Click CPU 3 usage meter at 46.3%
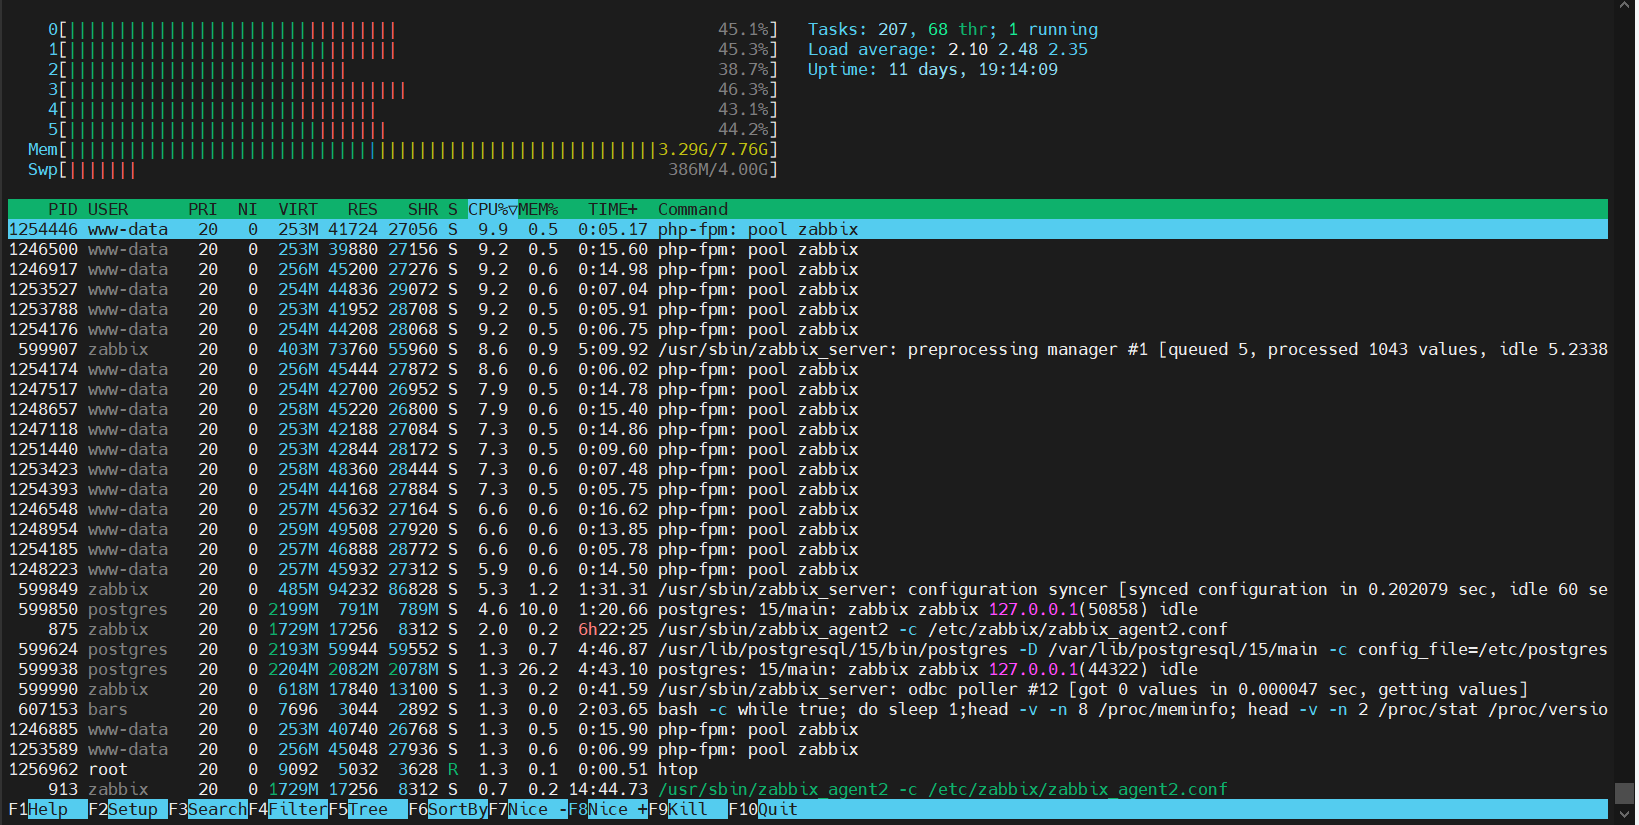 click(x=413, y=89)
